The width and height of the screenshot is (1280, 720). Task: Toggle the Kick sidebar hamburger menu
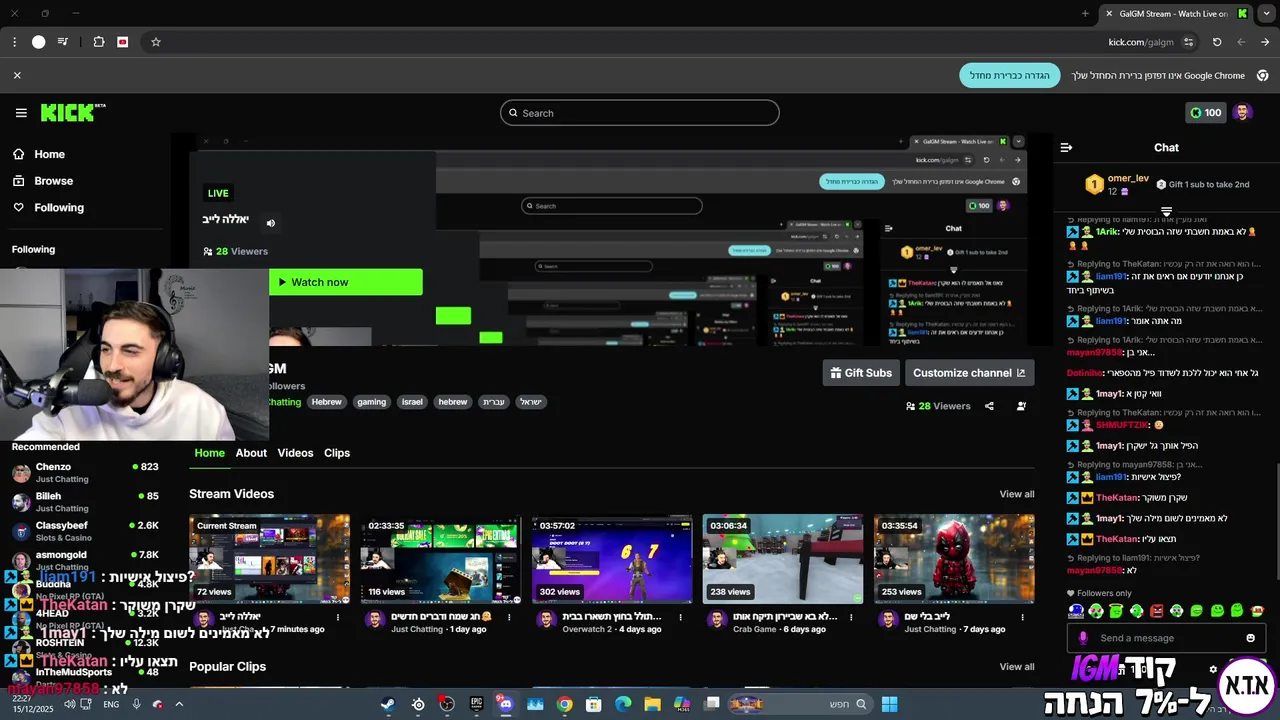pos(21,113)
